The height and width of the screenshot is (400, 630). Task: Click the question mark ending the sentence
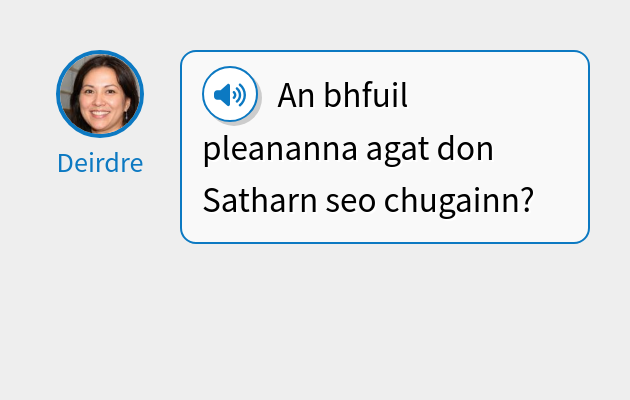tap(524, 203)
